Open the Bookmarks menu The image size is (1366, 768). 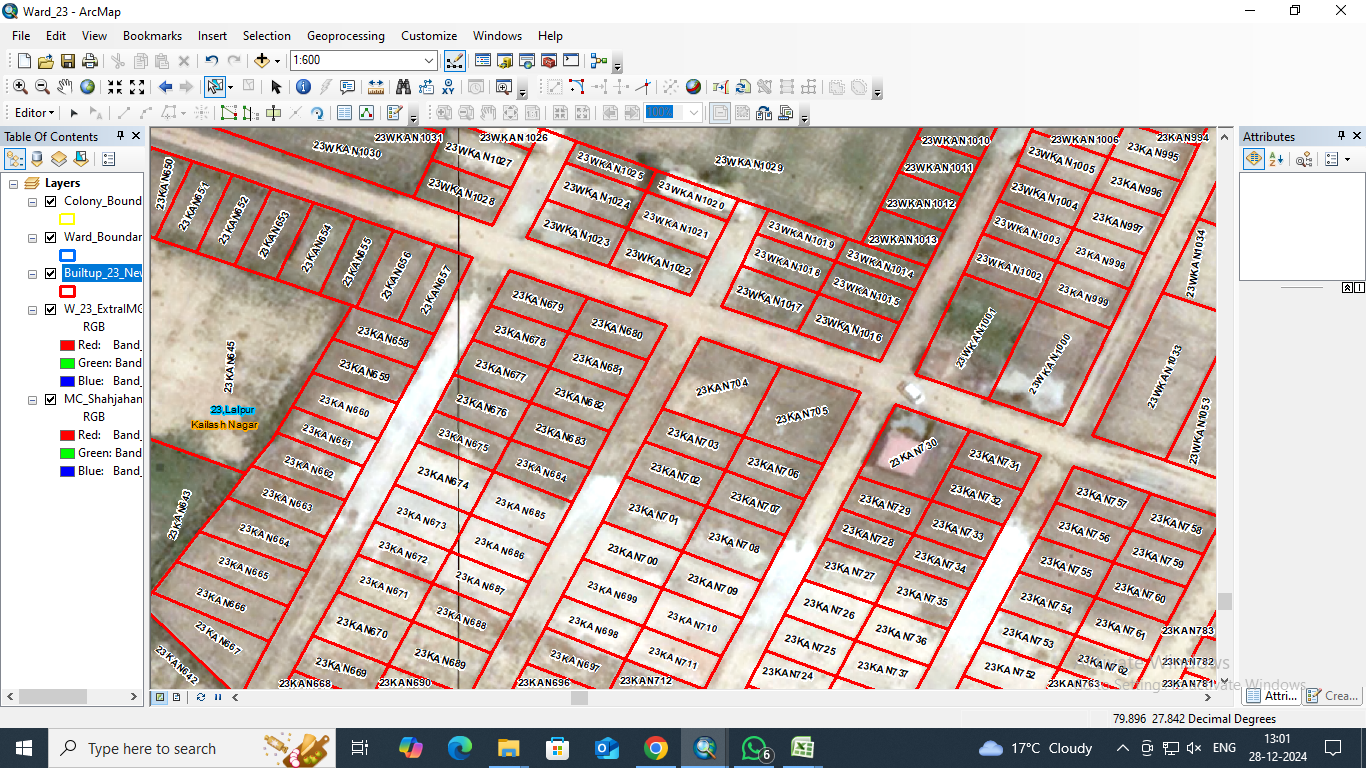(x=152, y=35)
